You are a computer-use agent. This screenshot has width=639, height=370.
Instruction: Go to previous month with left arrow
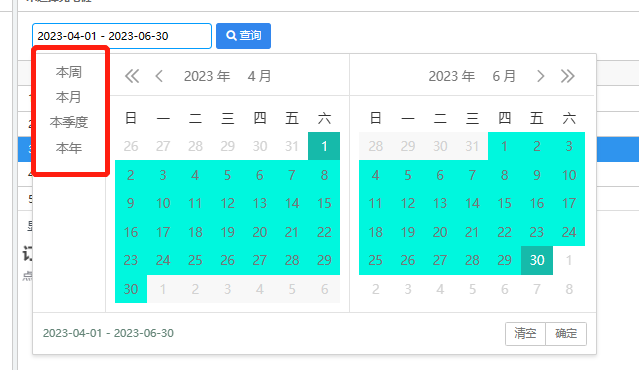pos(159,76)
